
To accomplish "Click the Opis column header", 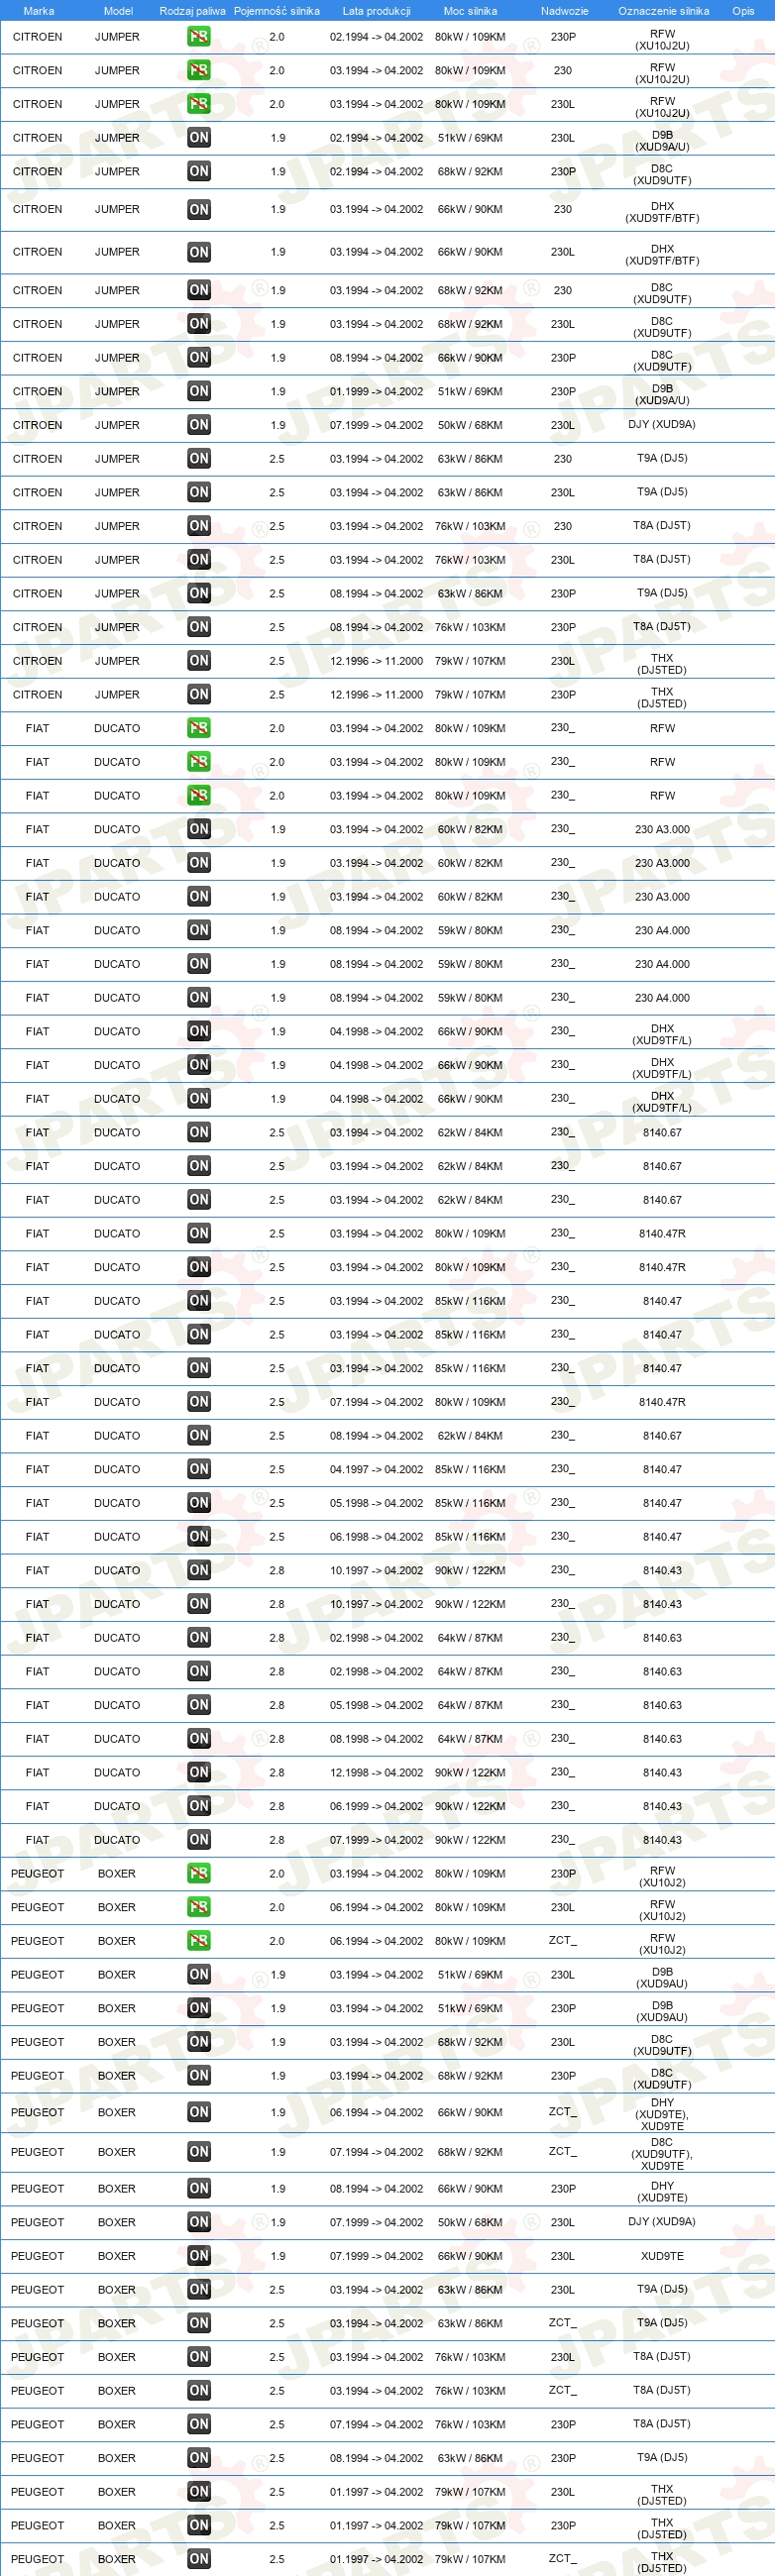I will coord(743,11).
